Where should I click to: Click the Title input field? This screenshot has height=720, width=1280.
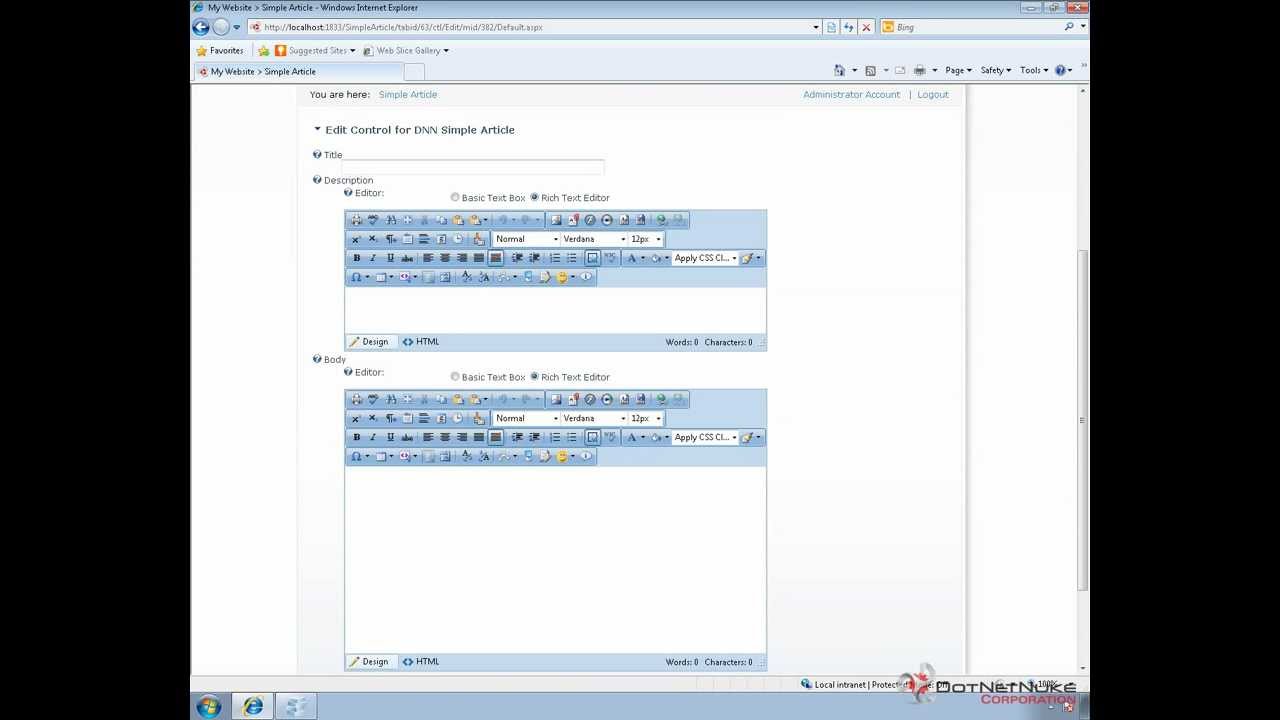(x=474, y=166)
